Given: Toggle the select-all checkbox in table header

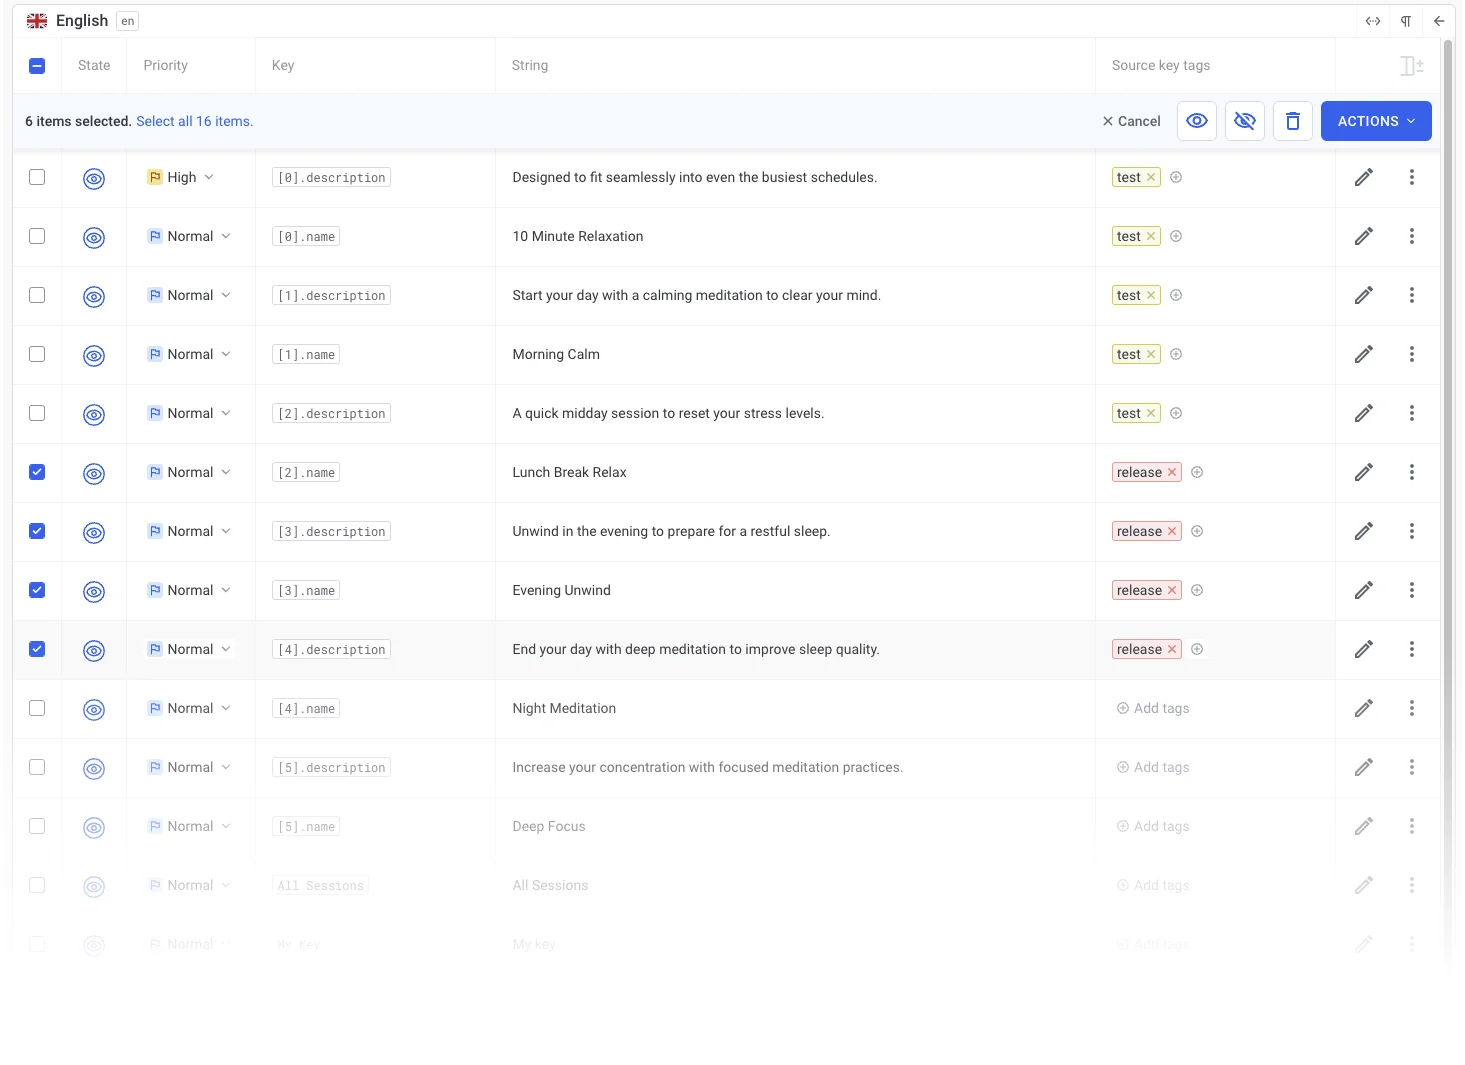Looking at the screenshot, I should (x=37, y=66).
